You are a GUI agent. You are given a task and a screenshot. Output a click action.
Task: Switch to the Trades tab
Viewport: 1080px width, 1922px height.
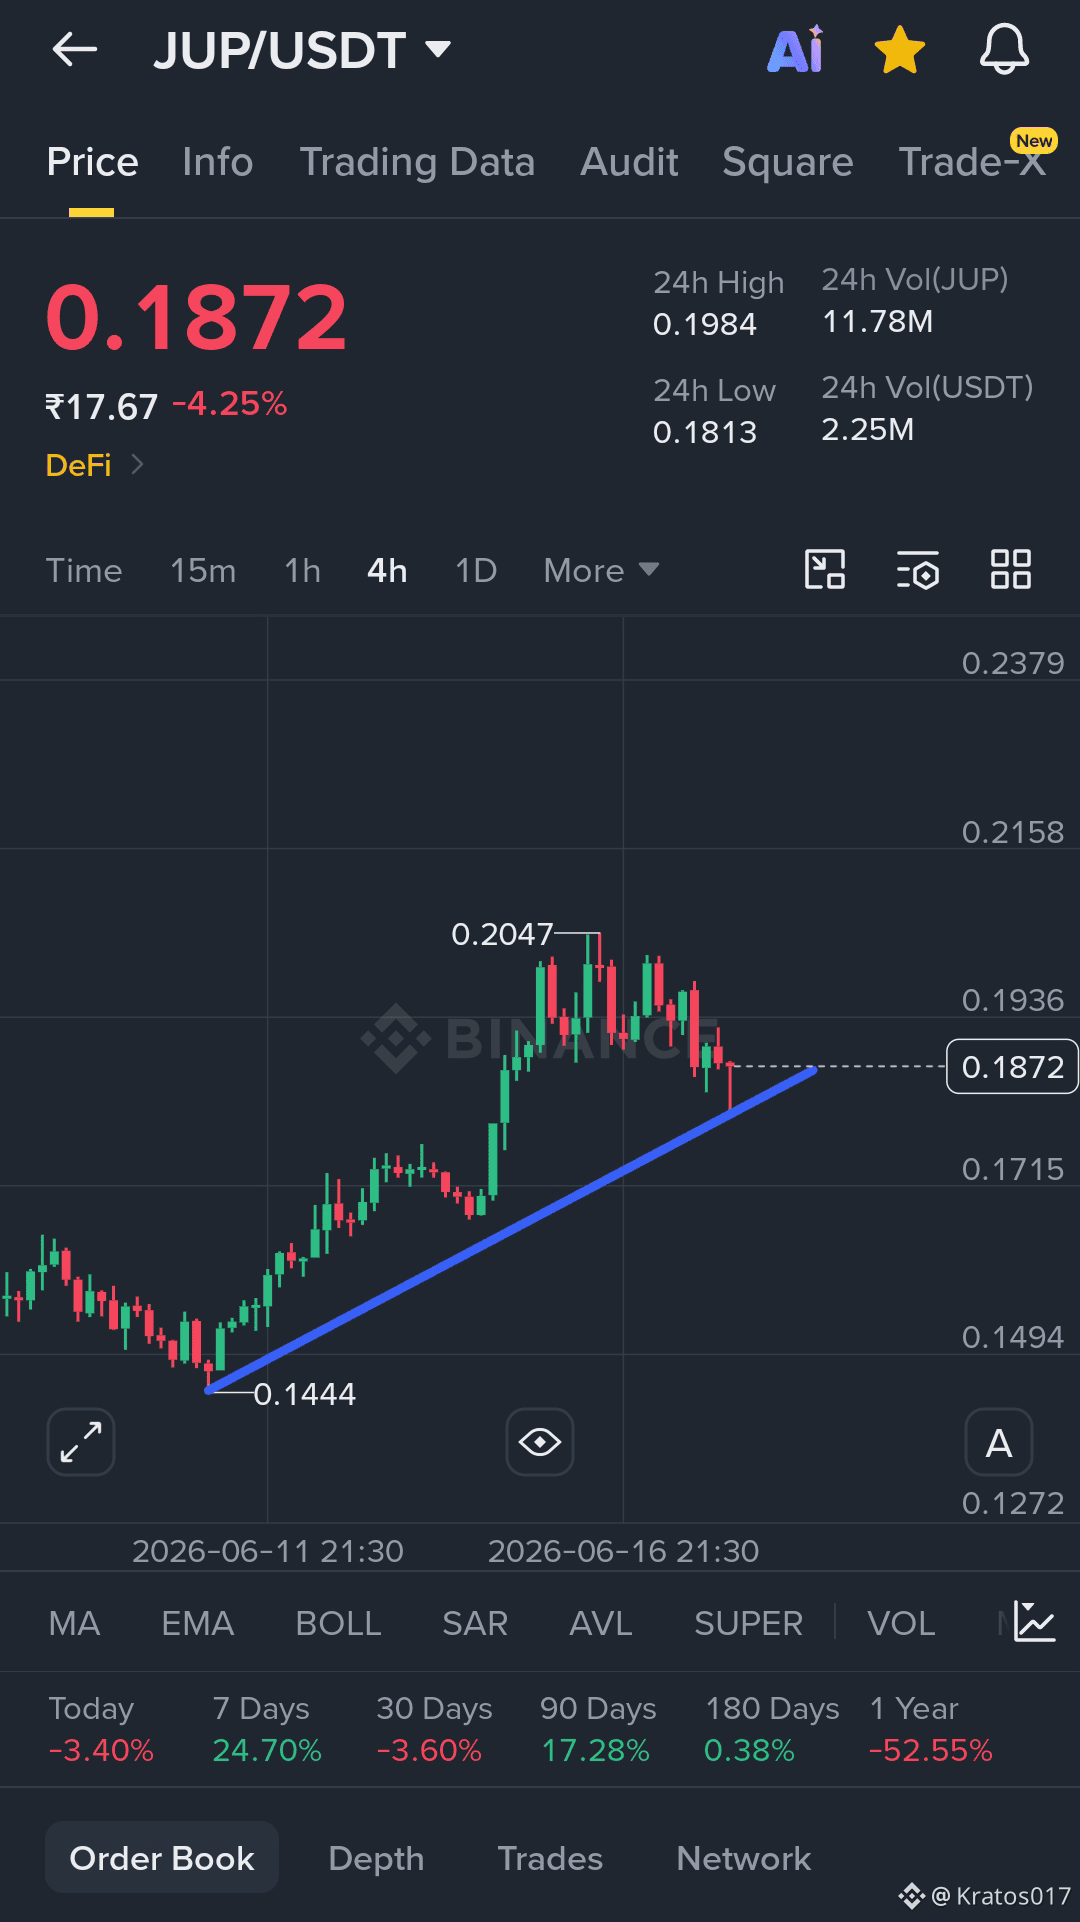tap(550, 1858)
